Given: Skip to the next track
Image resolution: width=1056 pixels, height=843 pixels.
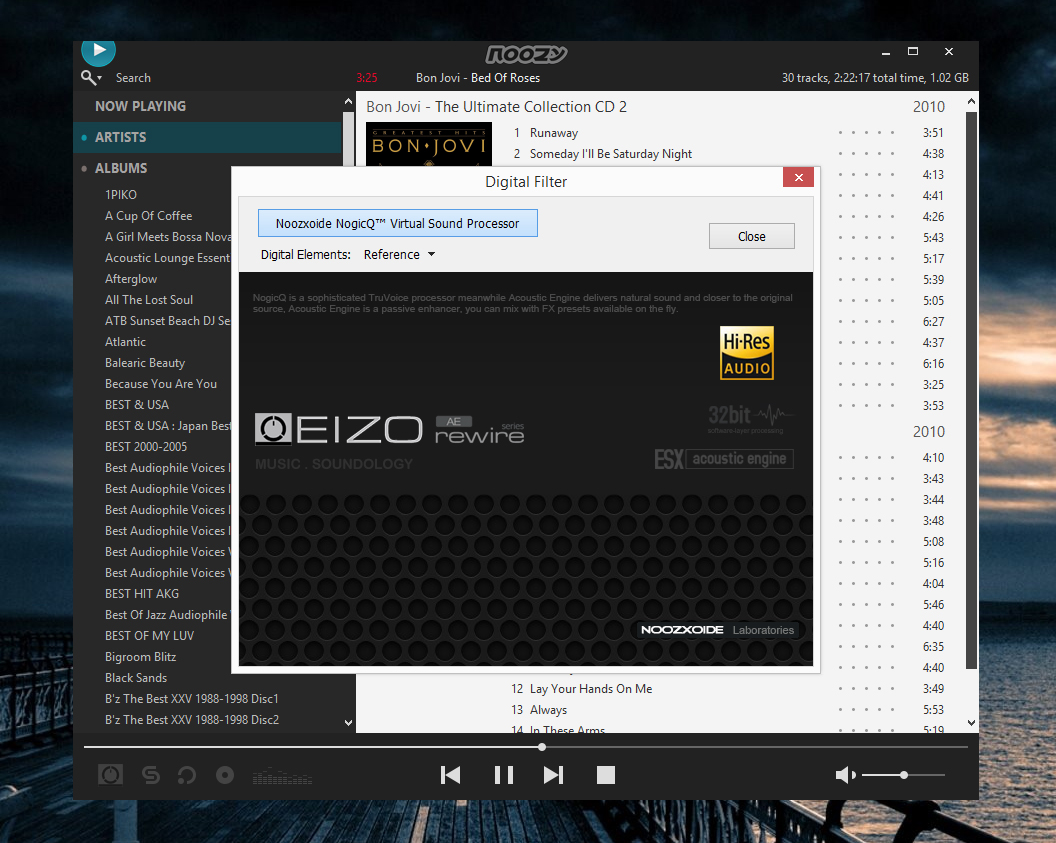Looking at the screenshot, I should click(x=554, y=775).
